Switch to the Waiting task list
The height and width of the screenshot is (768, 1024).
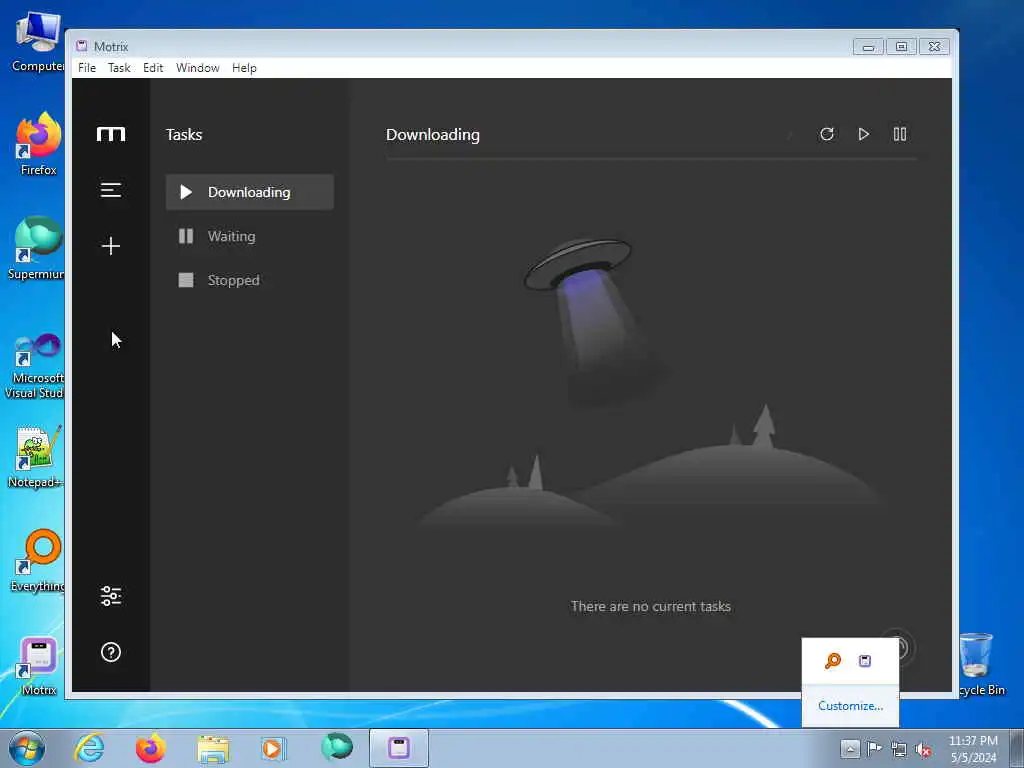click(x=249, y=236)
